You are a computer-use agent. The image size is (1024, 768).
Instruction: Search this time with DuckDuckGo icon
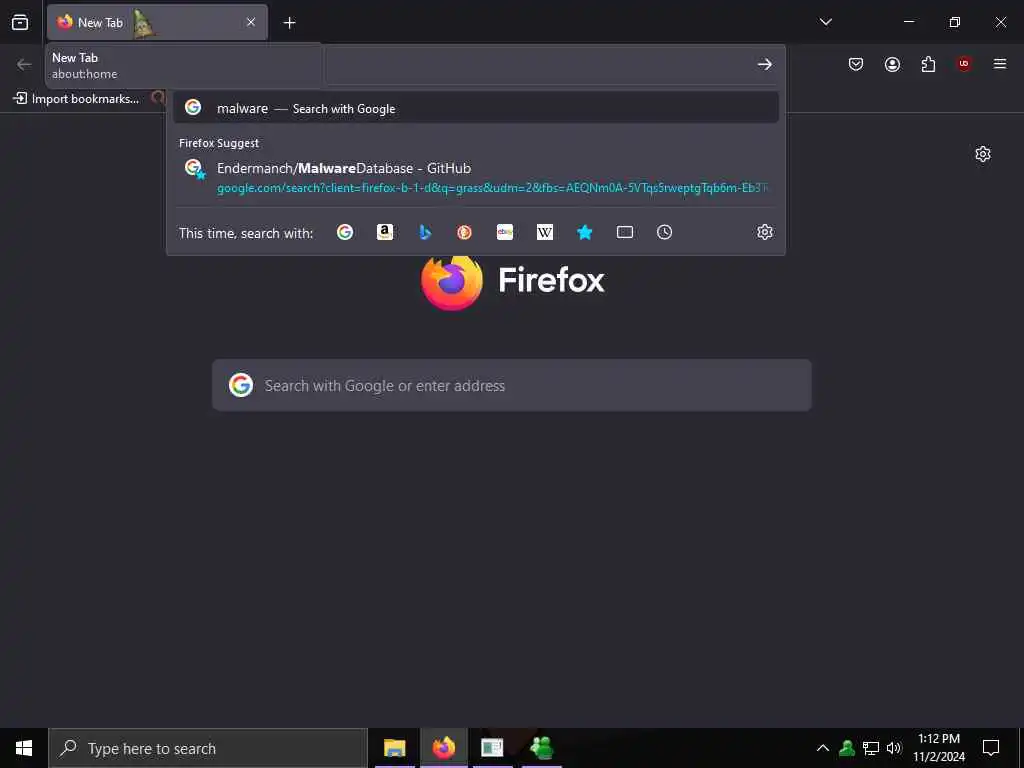(x=464, y=232)
